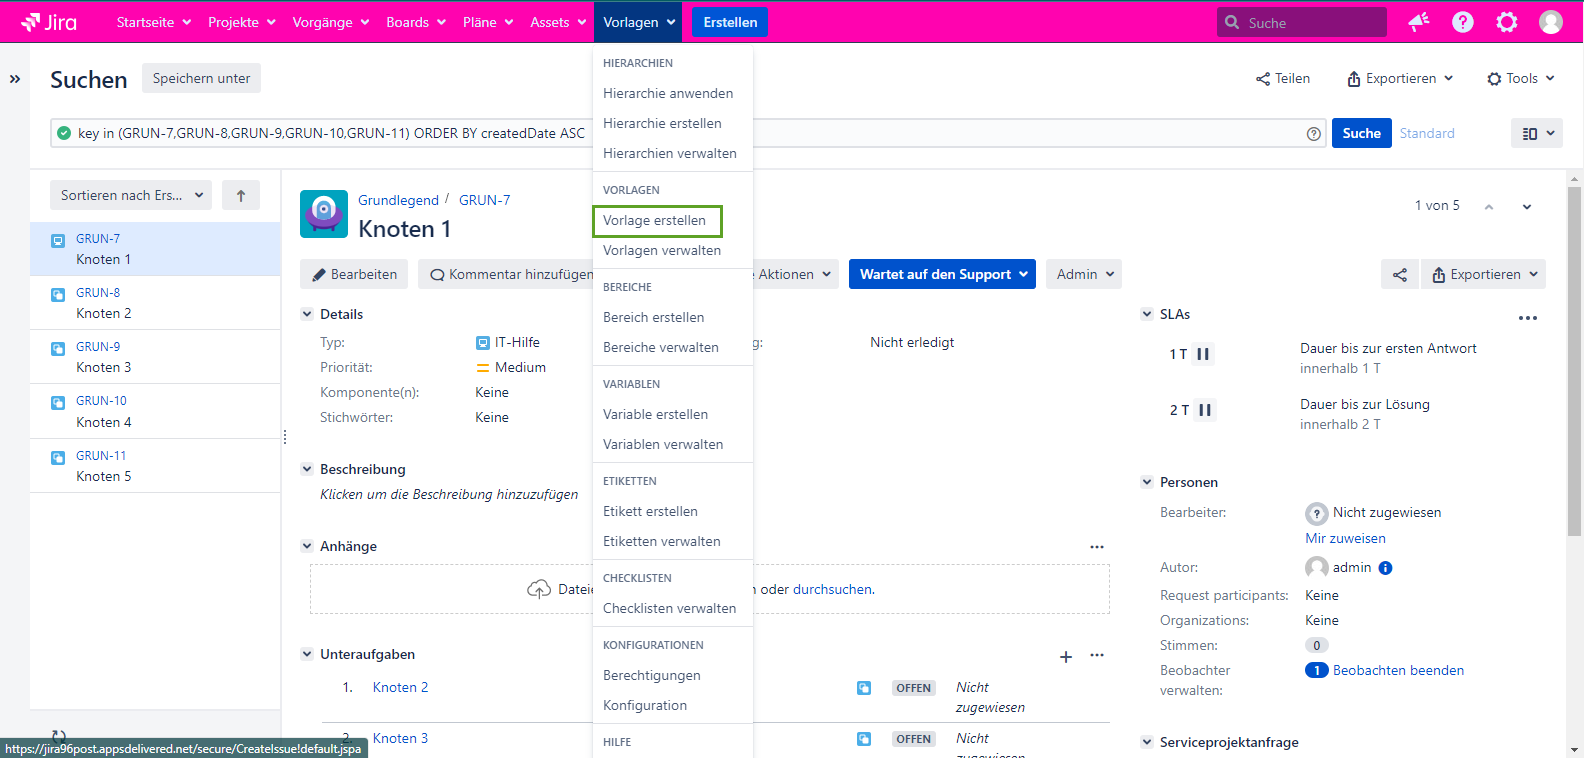1584x758 pixels.
Task: Open the help question mark icon
Action: pos(1462,22)
